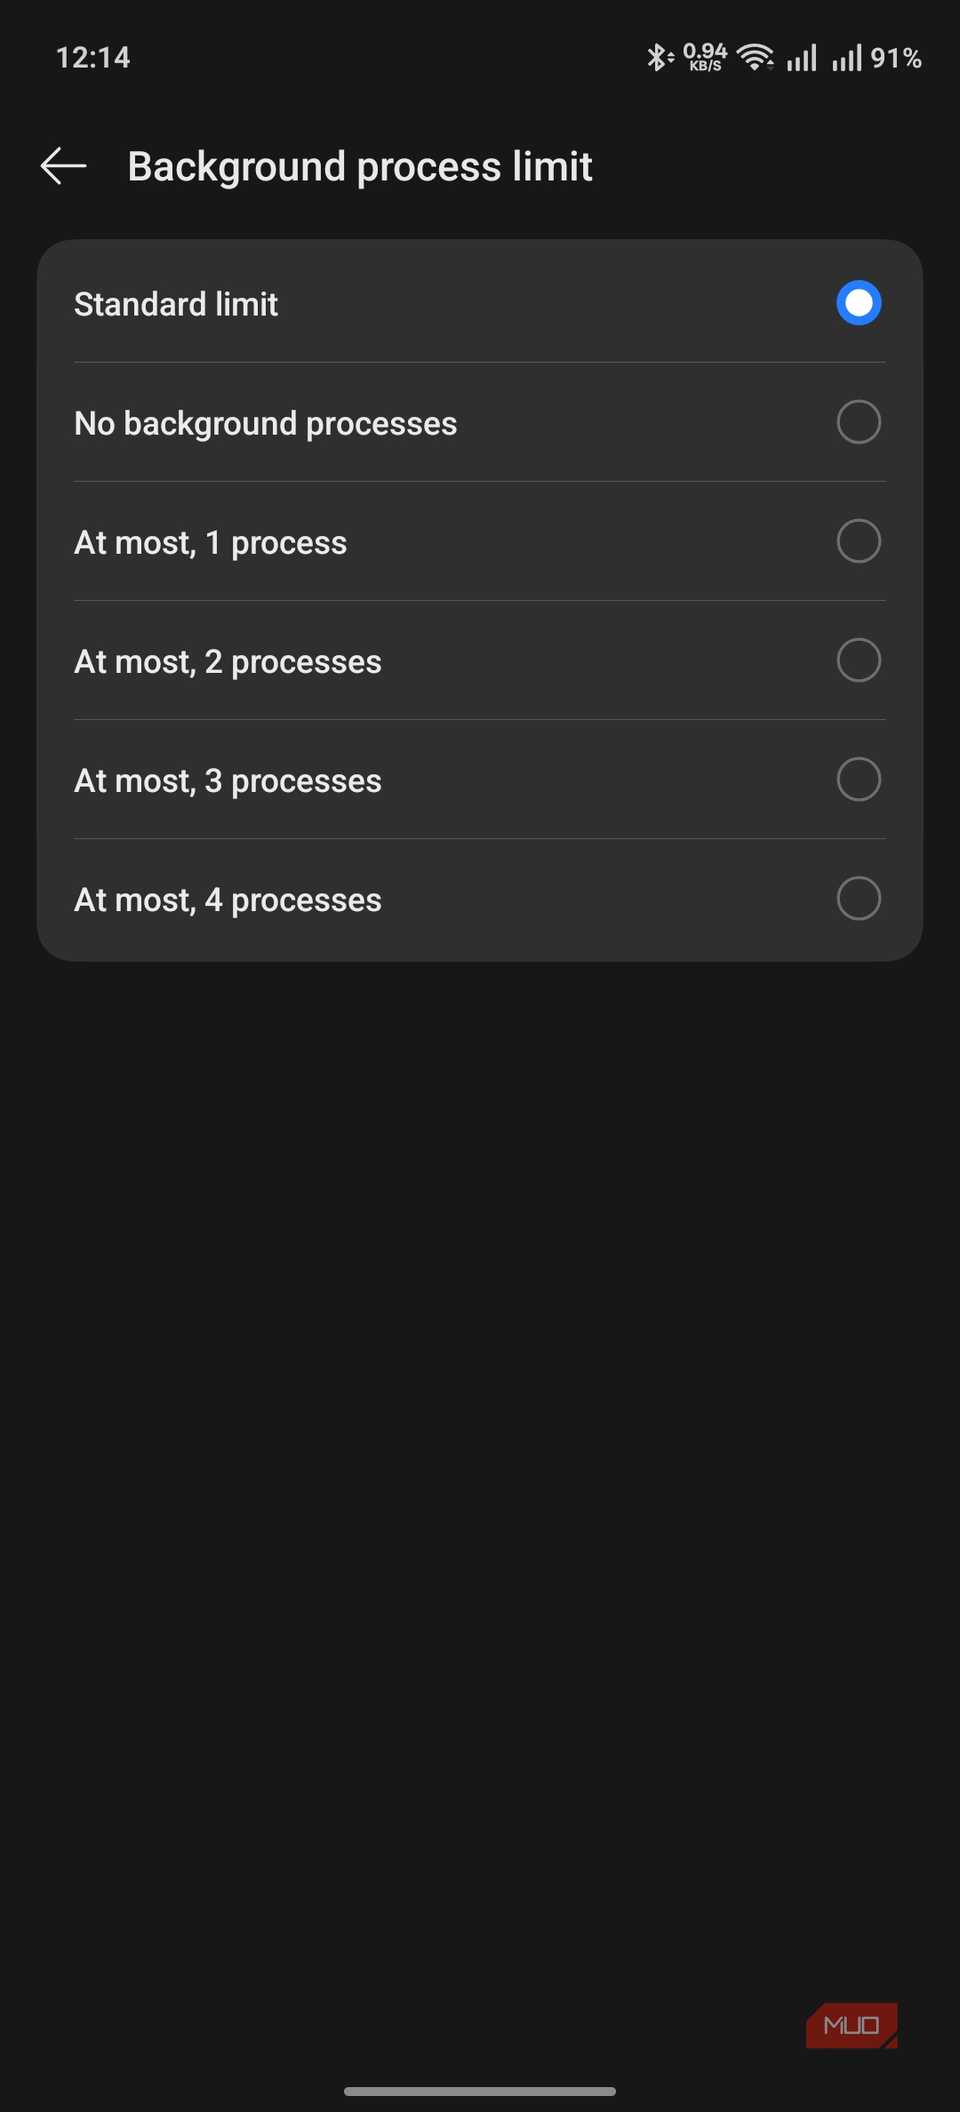The height and width of the screenshot is (2112, 960).
Task: Tap the network speed indicator showing 0.94 KB/s
Action: coord(707,57)
